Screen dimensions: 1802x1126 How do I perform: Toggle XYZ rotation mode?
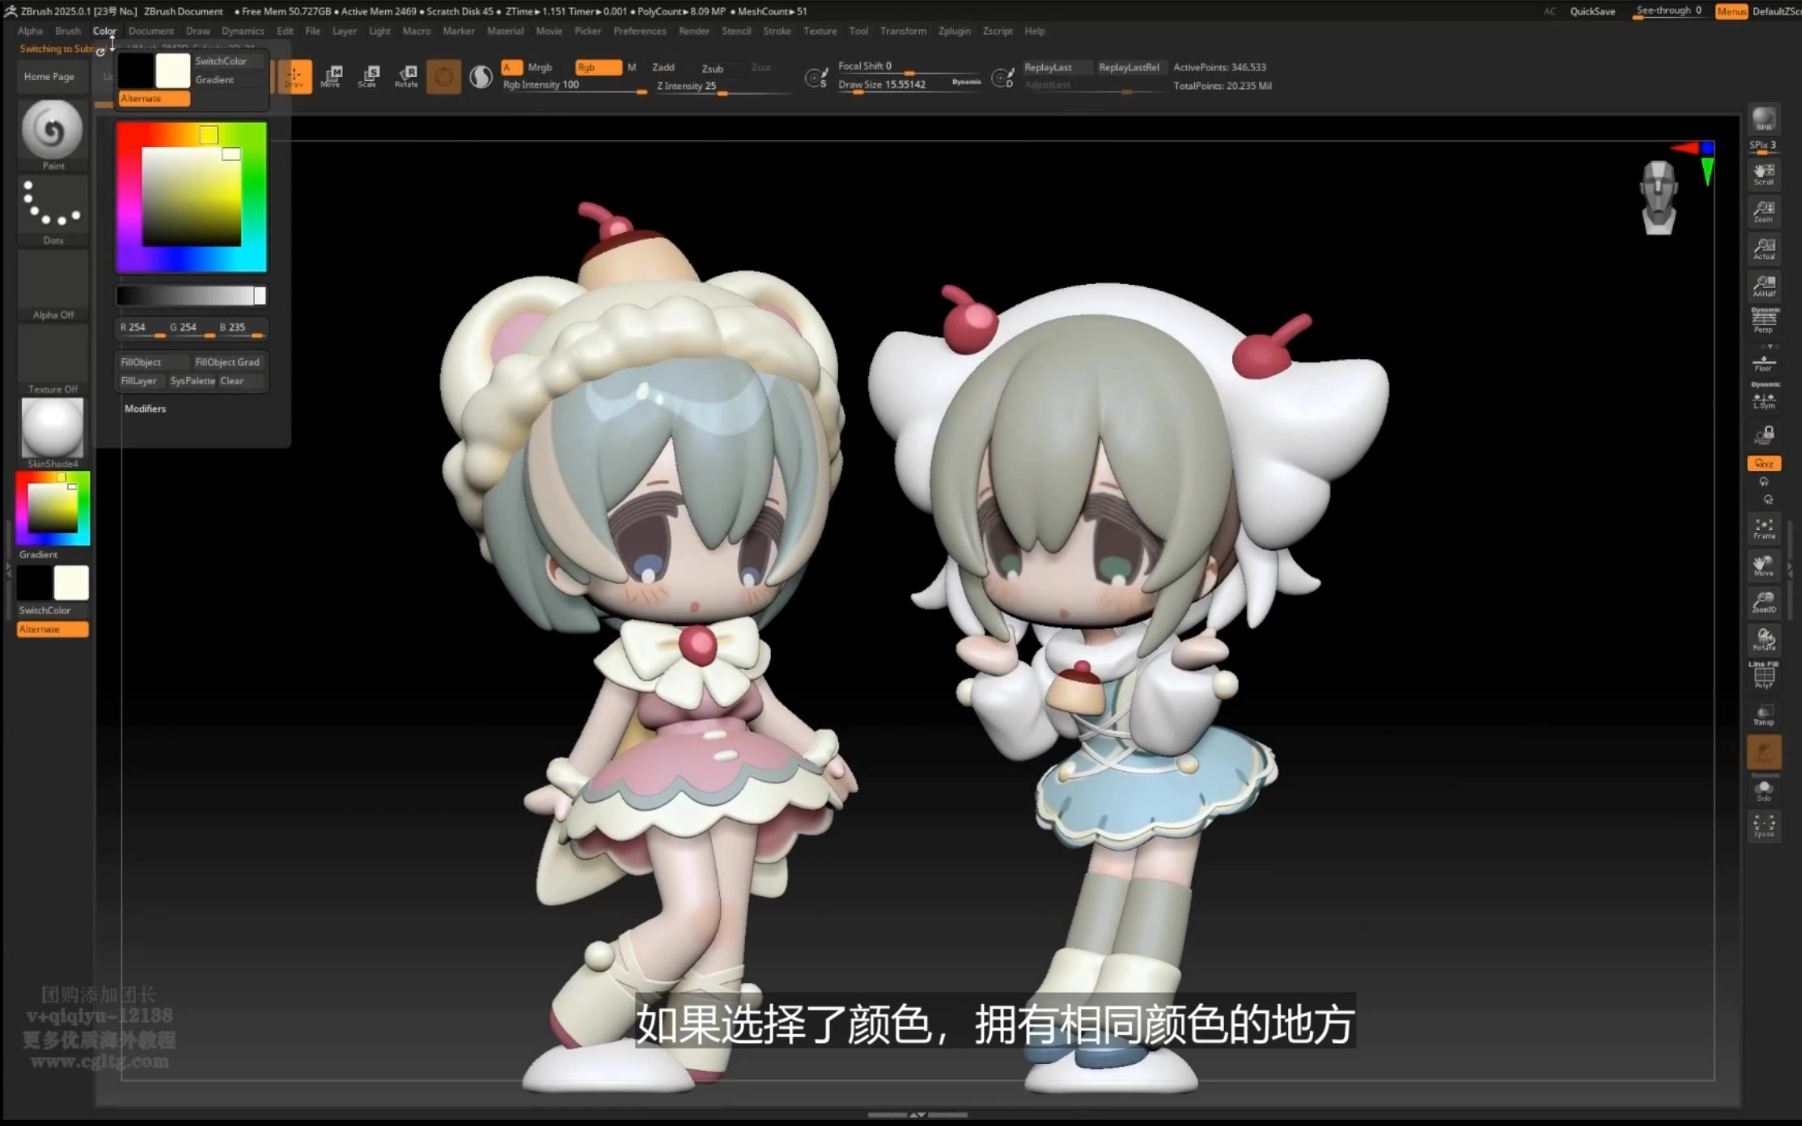(1764, 463)
